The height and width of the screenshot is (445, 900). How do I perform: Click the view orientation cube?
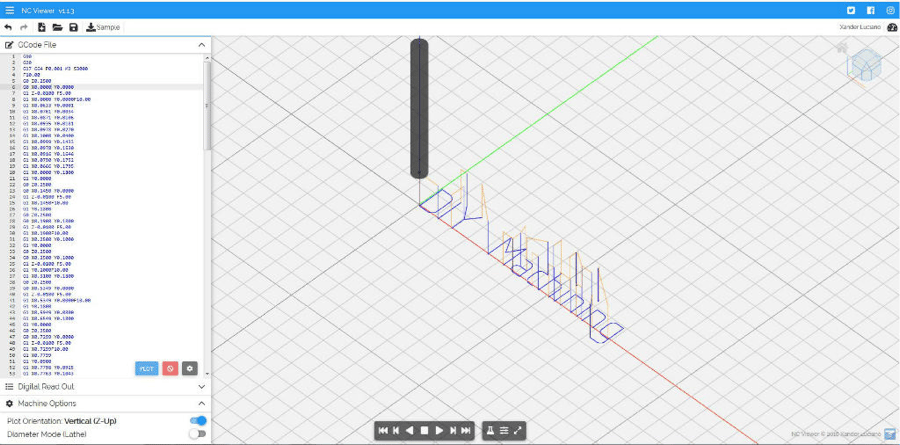pos(864,65)
